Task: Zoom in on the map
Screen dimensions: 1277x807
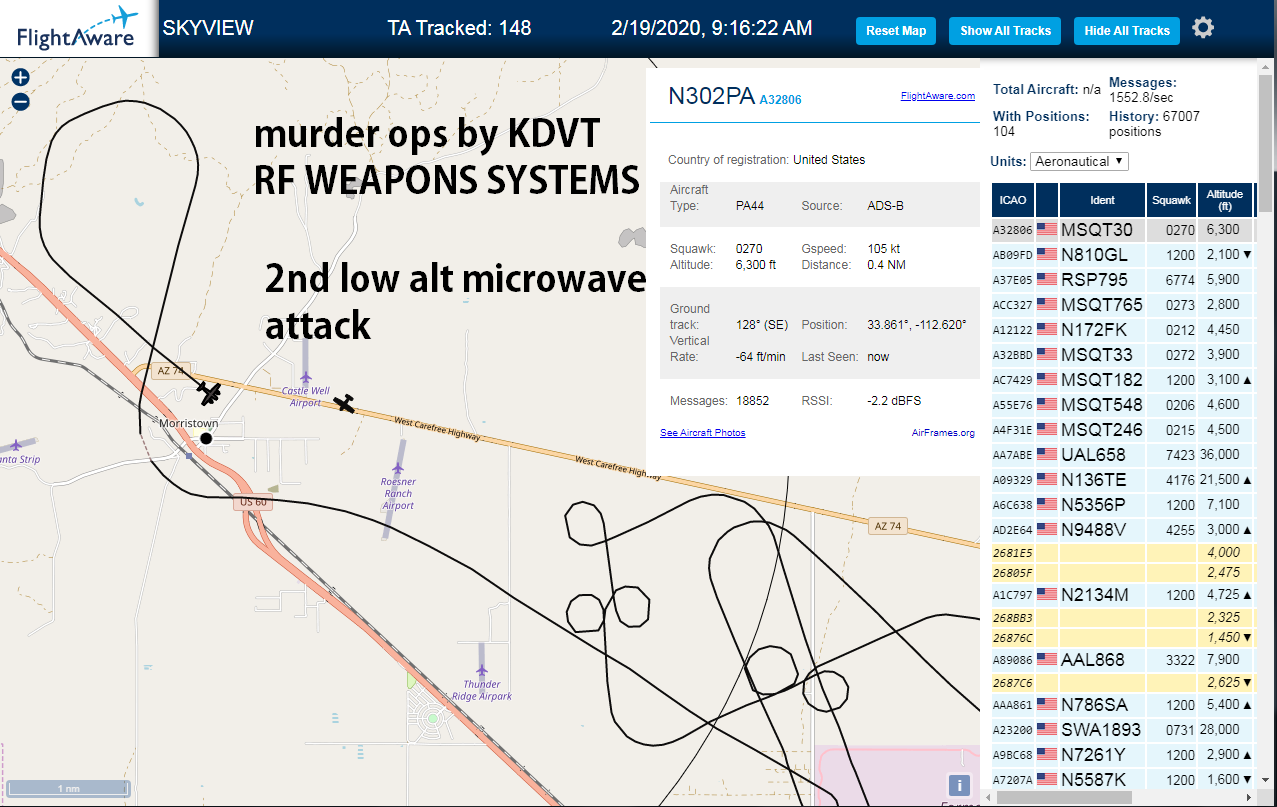Action: (x=20, y=77)
